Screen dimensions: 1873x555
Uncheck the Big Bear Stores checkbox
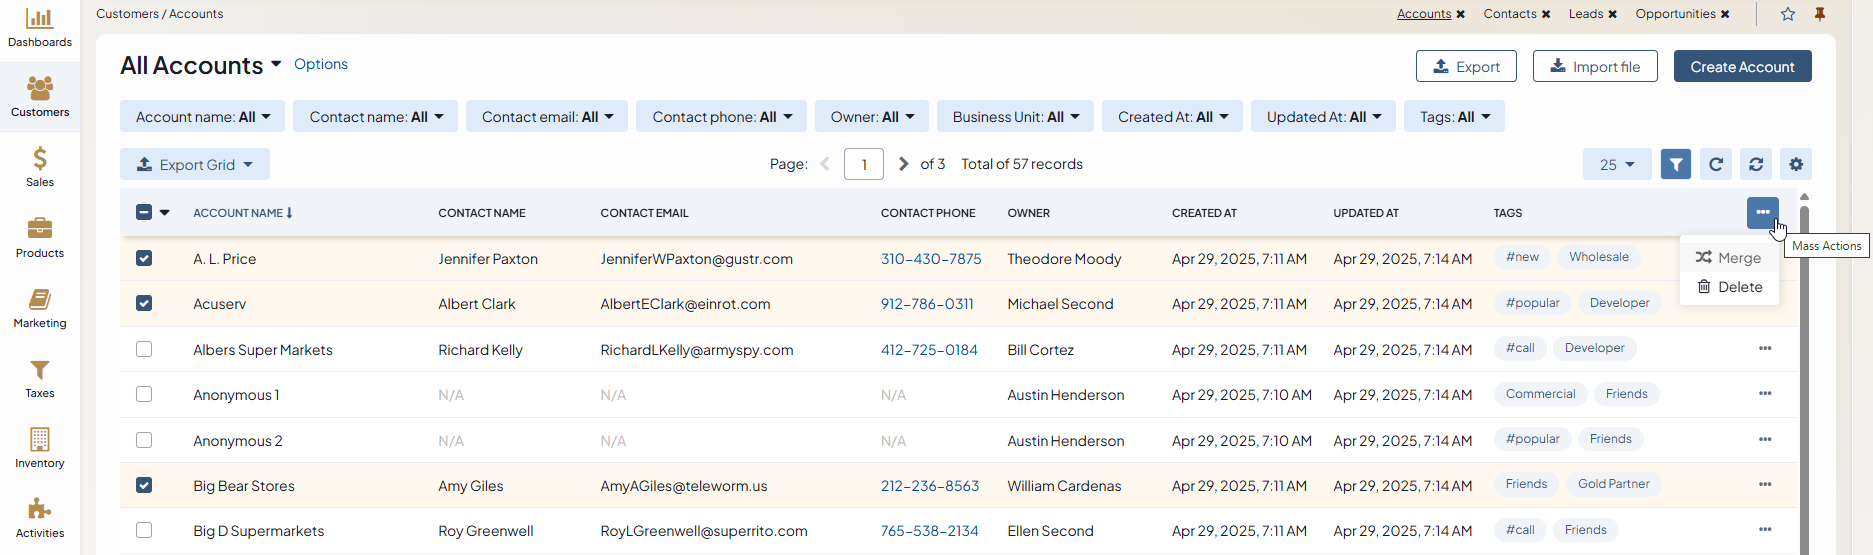[x=144, y=485]
